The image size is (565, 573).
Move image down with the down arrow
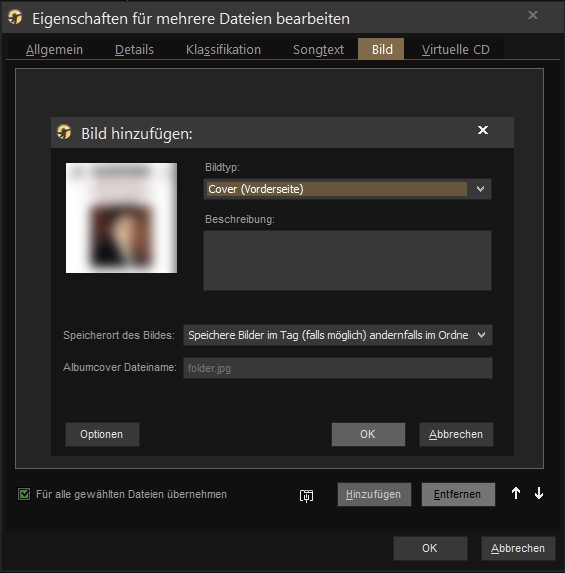pos(539,493)
